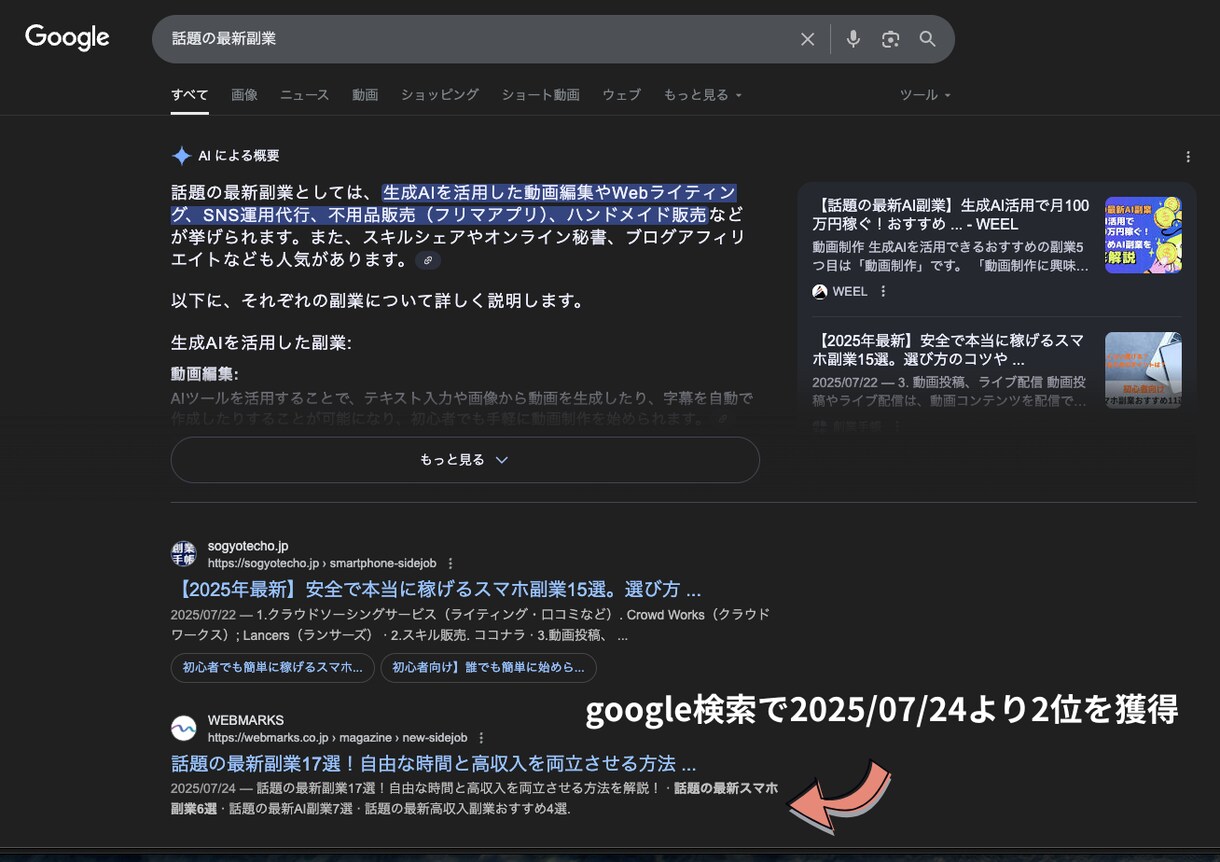Click the WEEL source favicon
The image size is (1220, 862).
click(820, 291)
